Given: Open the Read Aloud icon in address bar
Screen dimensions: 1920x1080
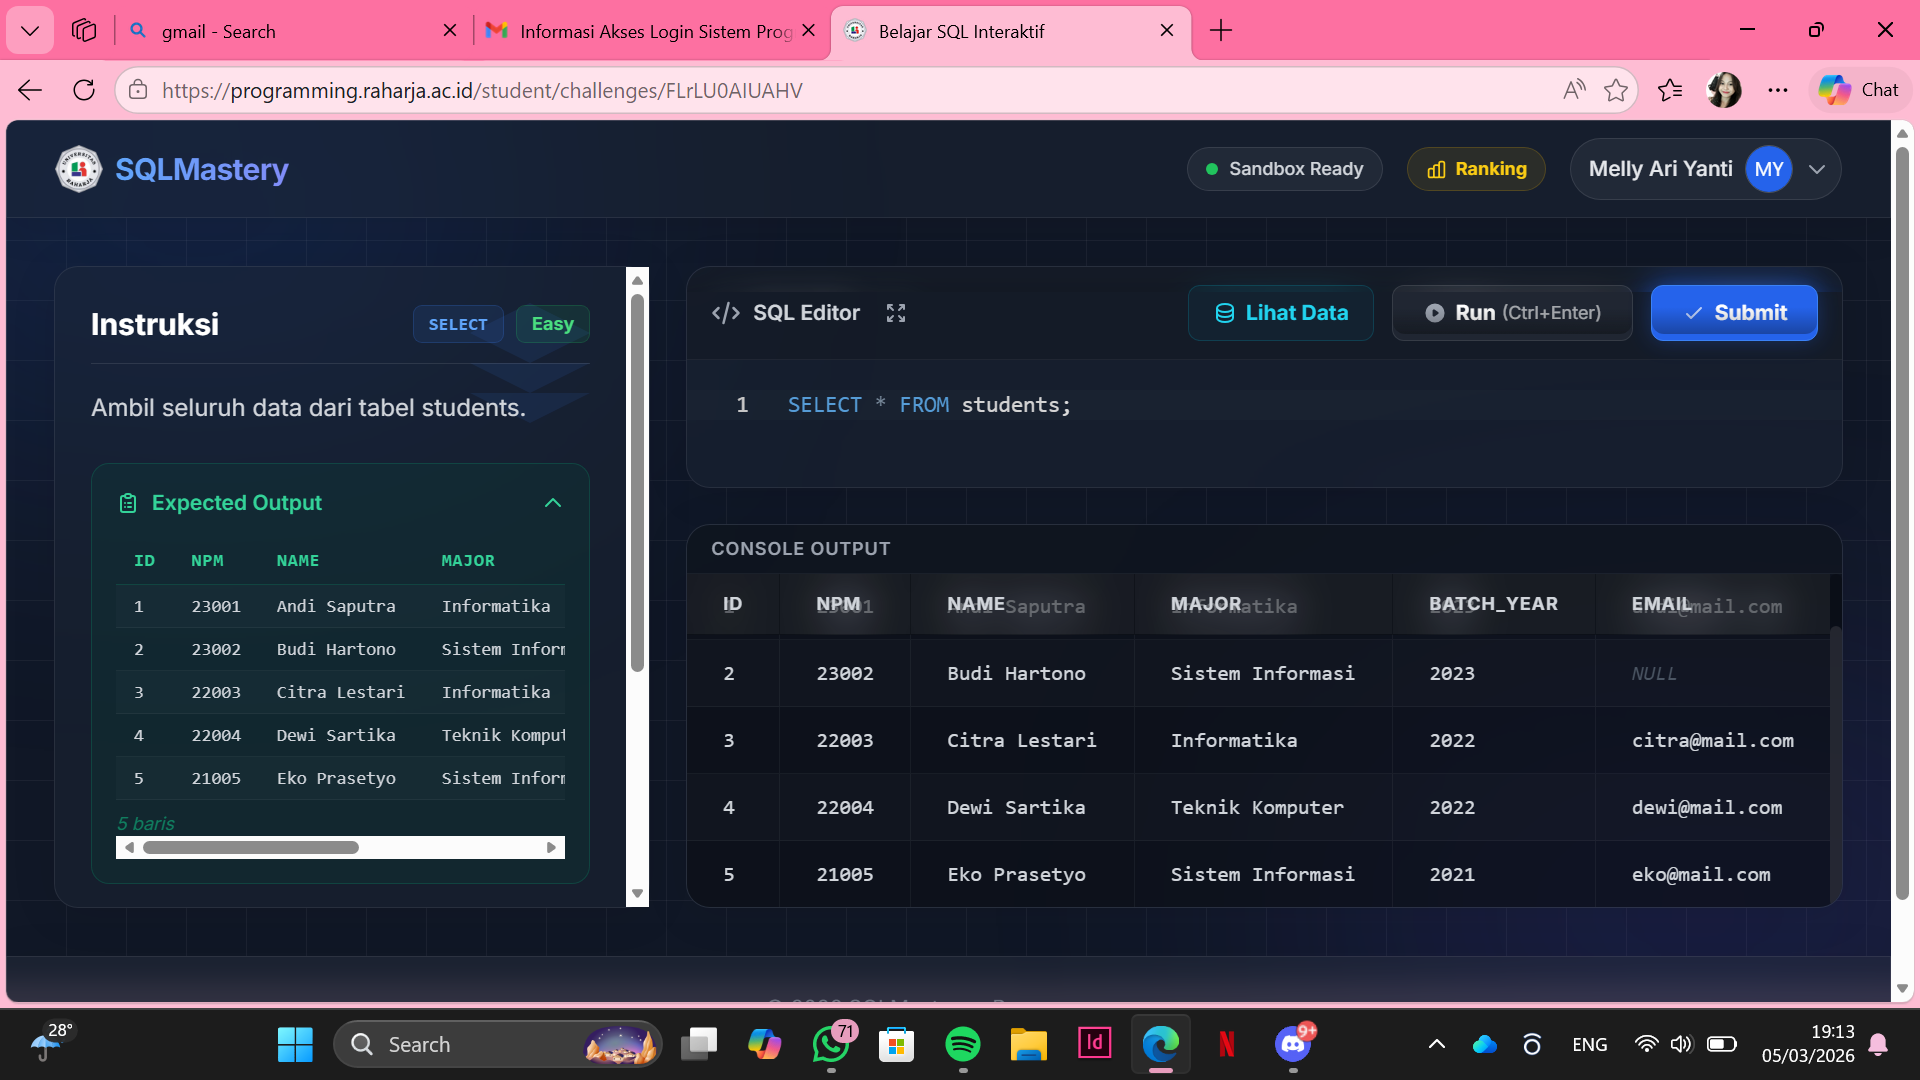Looking at the screenshot, I should tap(1574, 90).
